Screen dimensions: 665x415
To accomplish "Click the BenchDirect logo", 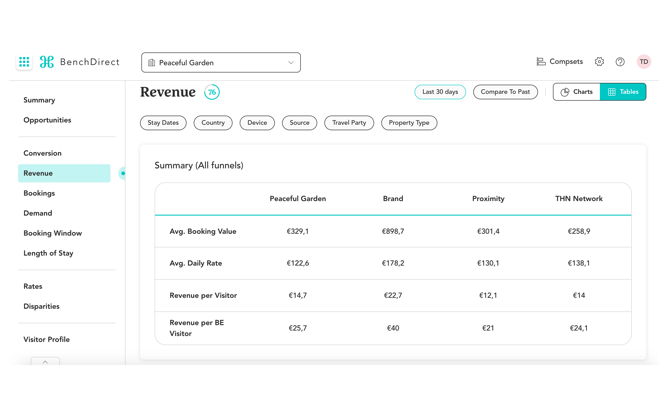I will pyautogui.click(x=79, y=62).
